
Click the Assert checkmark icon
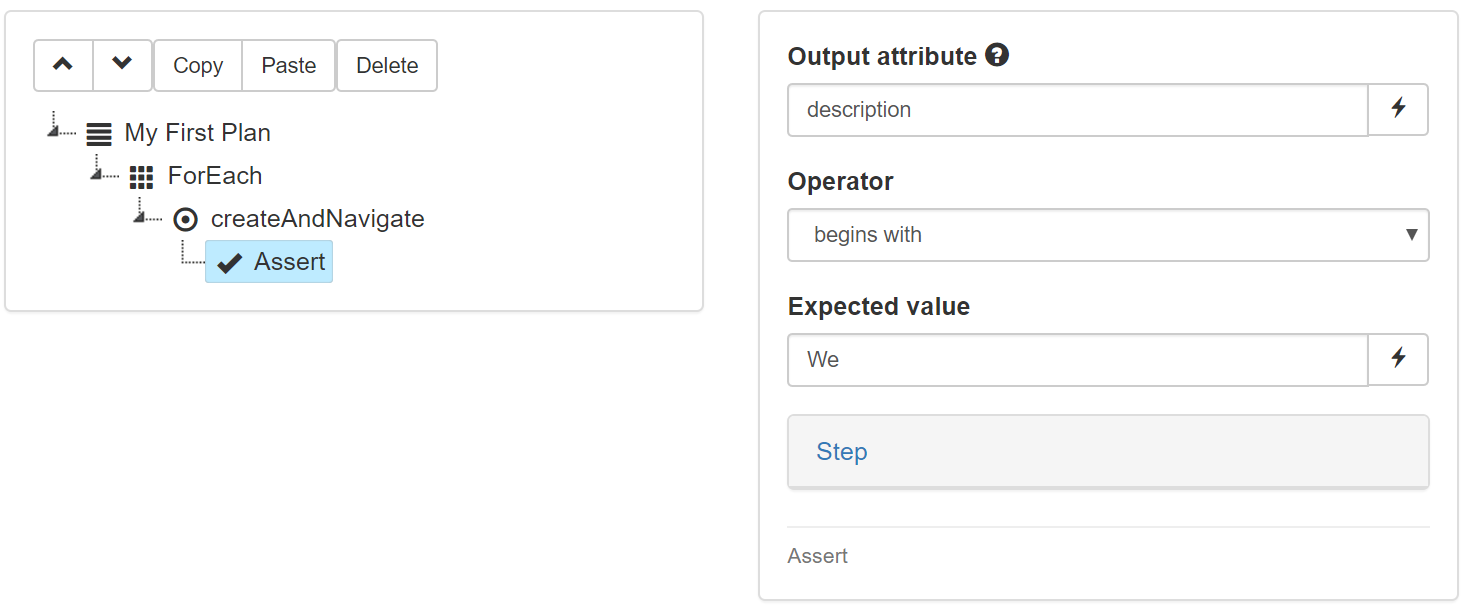coord(229,263)
